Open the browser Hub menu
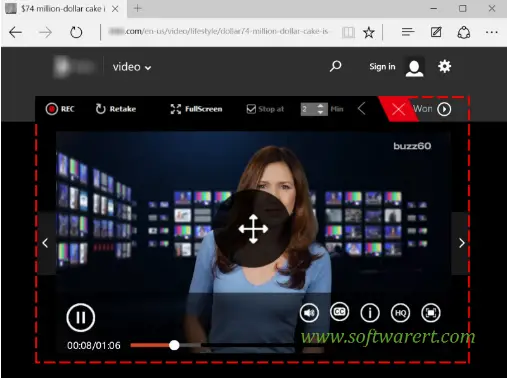Screen dimensions: 507x378 [408, 32]
